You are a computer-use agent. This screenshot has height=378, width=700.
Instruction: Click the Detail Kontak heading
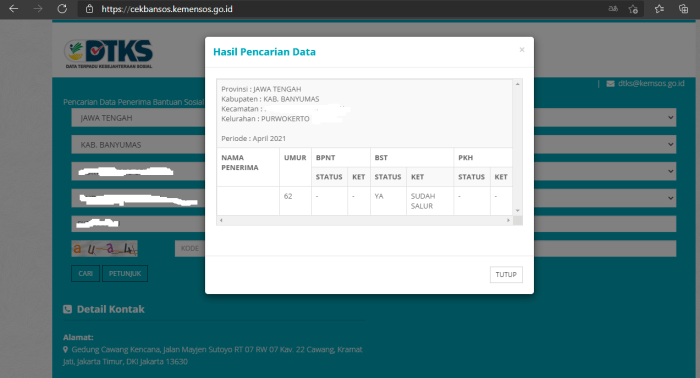point(111,309)
